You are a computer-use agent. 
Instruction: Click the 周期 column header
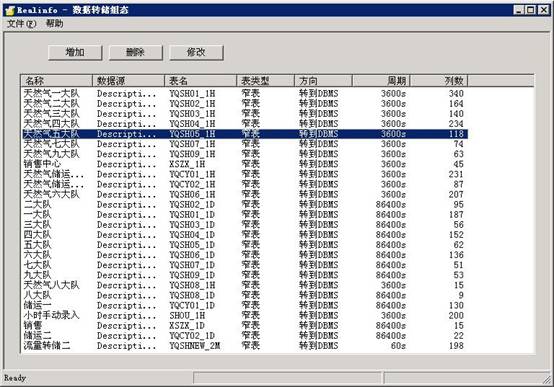point(381,81)
